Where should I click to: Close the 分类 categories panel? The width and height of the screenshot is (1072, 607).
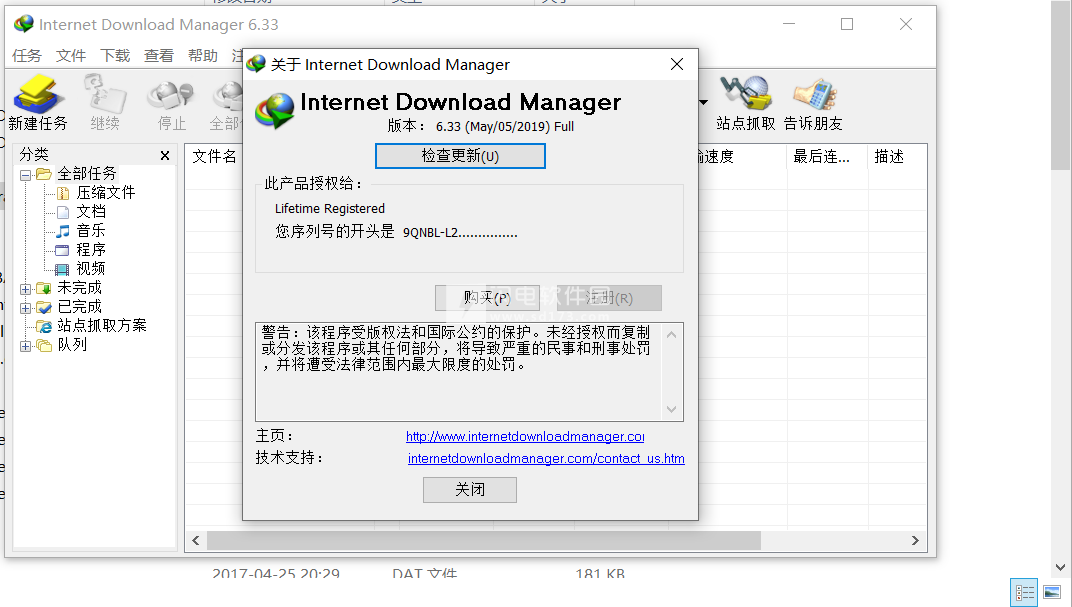165,156
